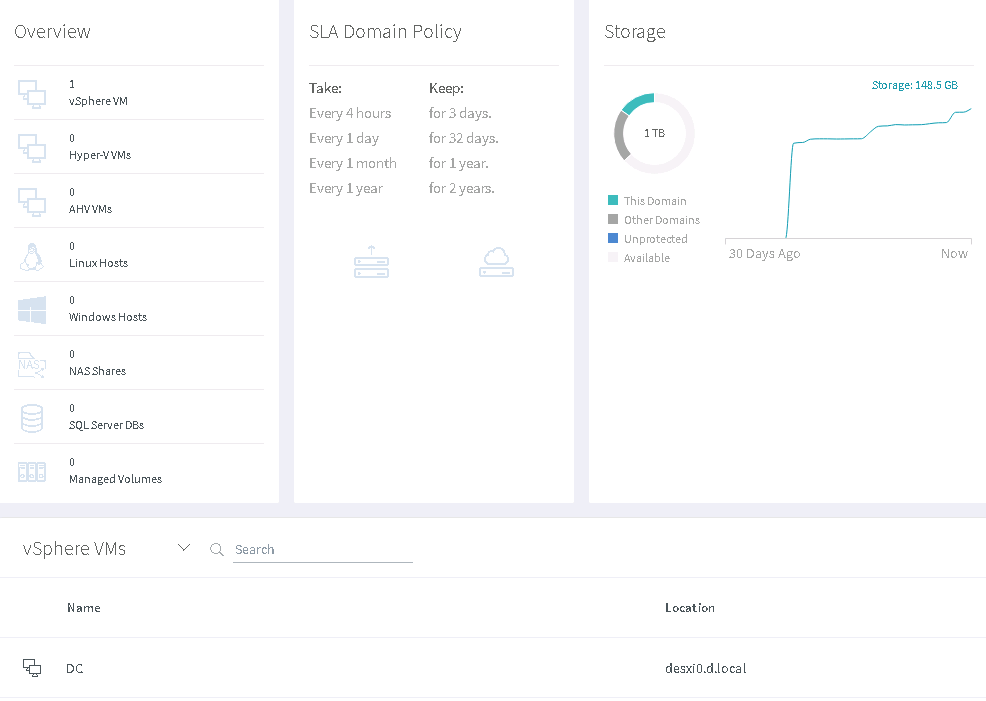Open the Storage: 148.5 GB link
Screen dimensions: 986x701
[915, 85]
